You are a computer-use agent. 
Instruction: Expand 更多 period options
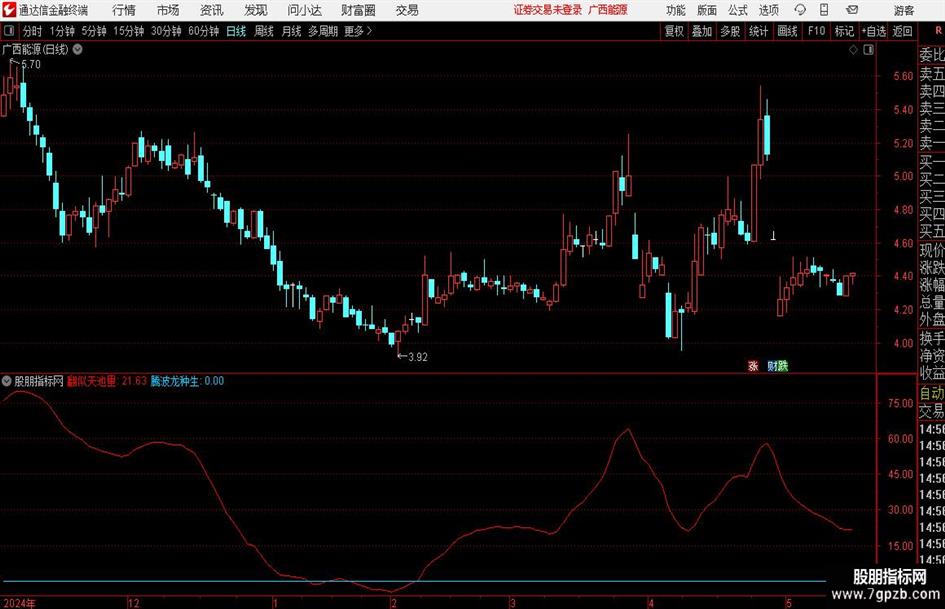(x=358, y=31)
